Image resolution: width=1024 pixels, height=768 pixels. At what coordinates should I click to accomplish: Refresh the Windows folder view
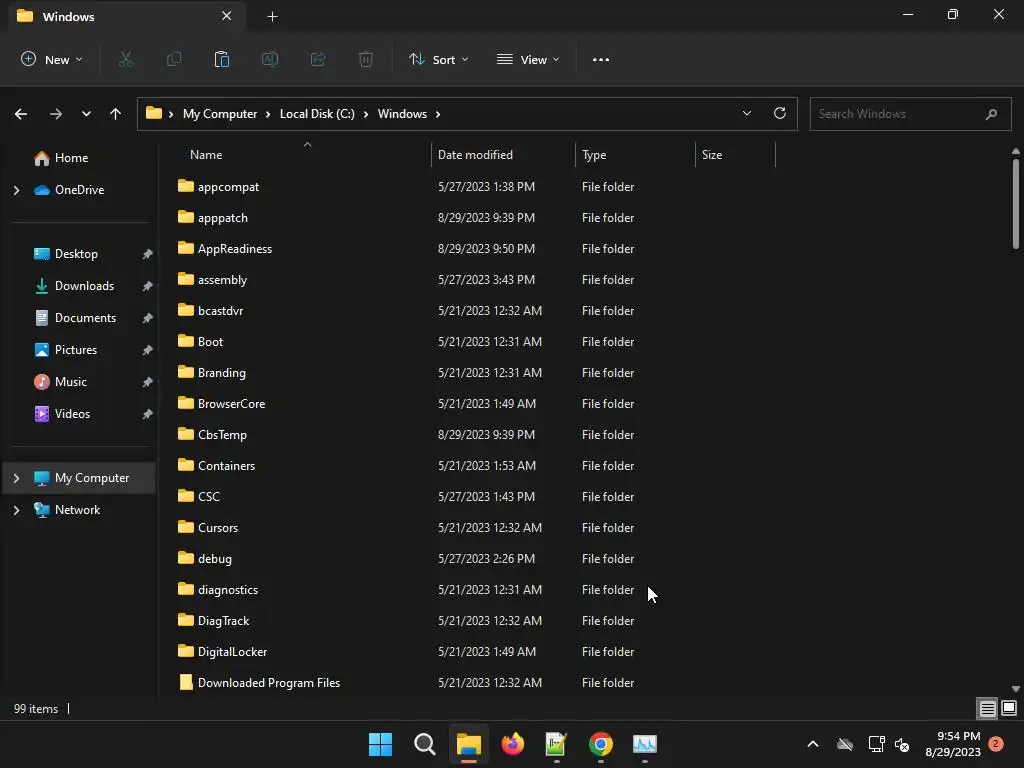(780, 113)
